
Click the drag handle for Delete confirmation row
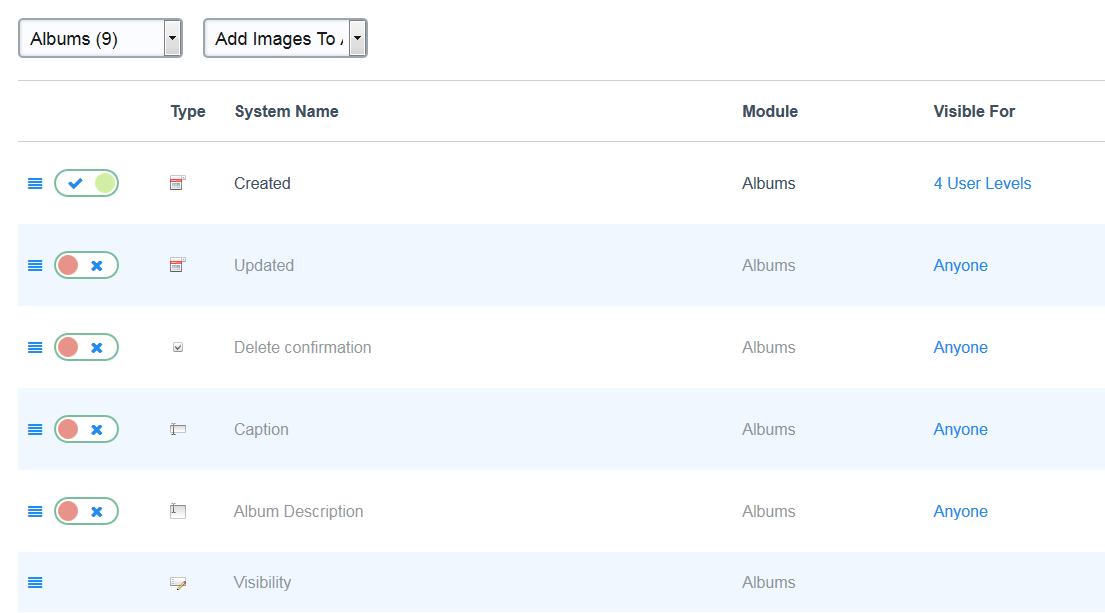[35, 348]
